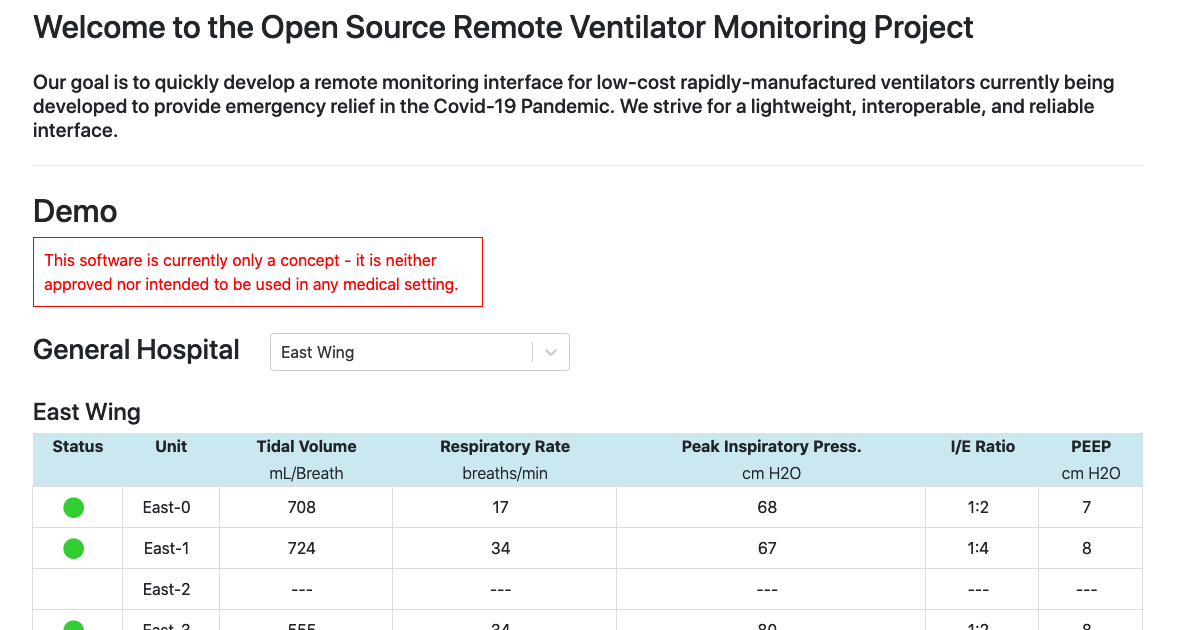Click the green status indicator for East-1
The image size is (1200, 630).
coord(73,548)
